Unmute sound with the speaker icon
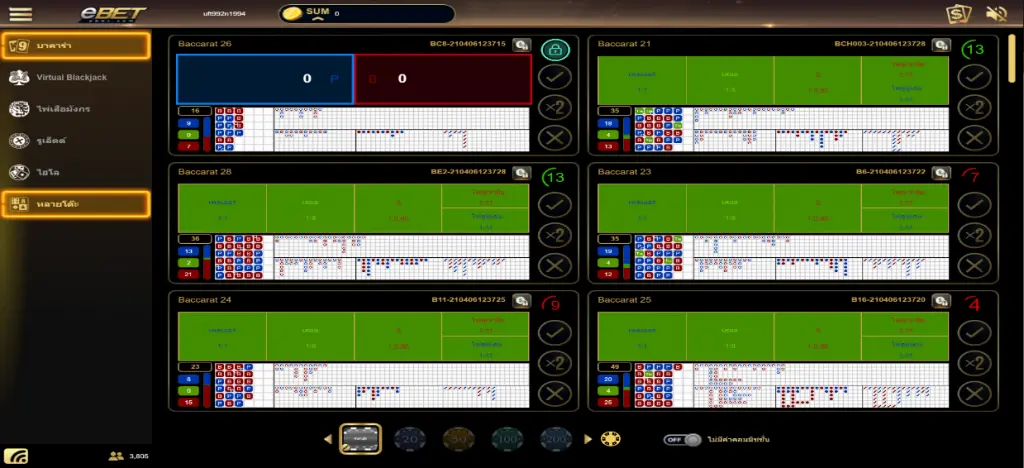This screenshot has height=468, width=1024. (995, 14)
